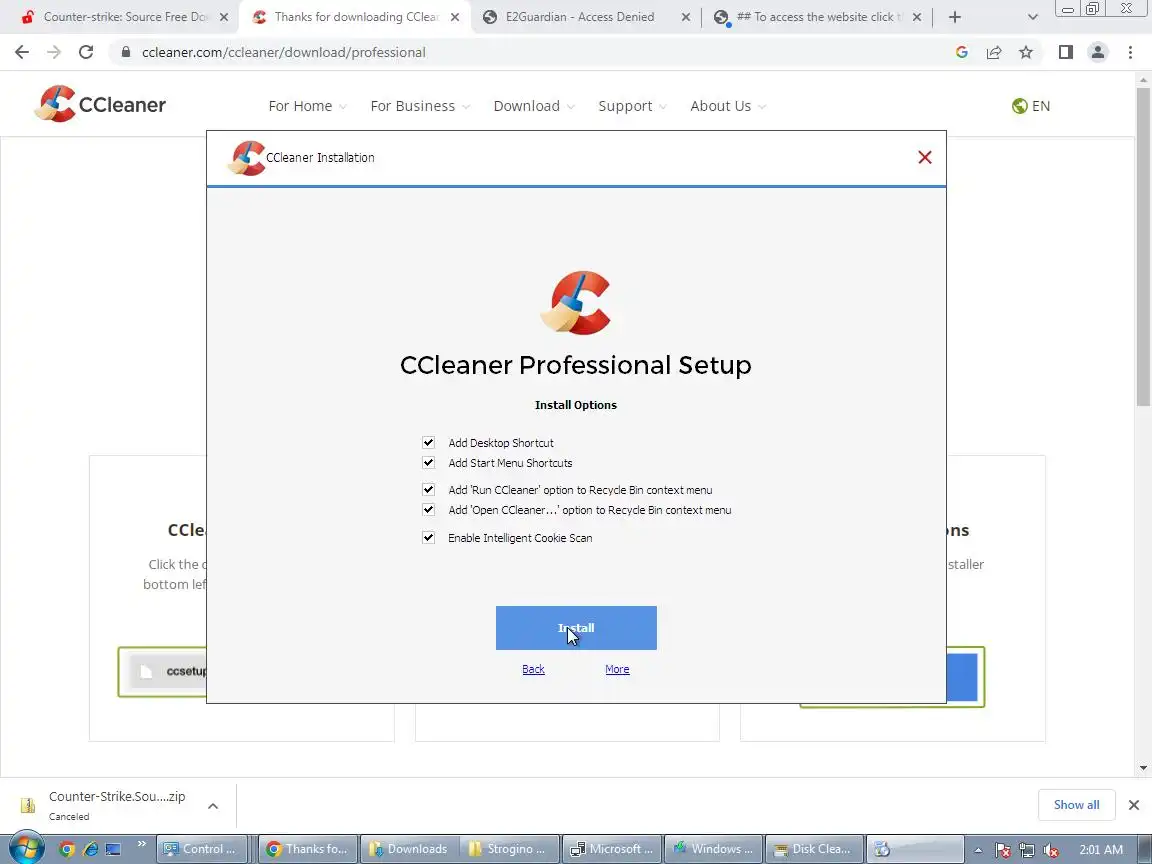Switch to Microsoft taskbar button
1152x864 pixels.
pyautogui.click(x=613, y=849)
